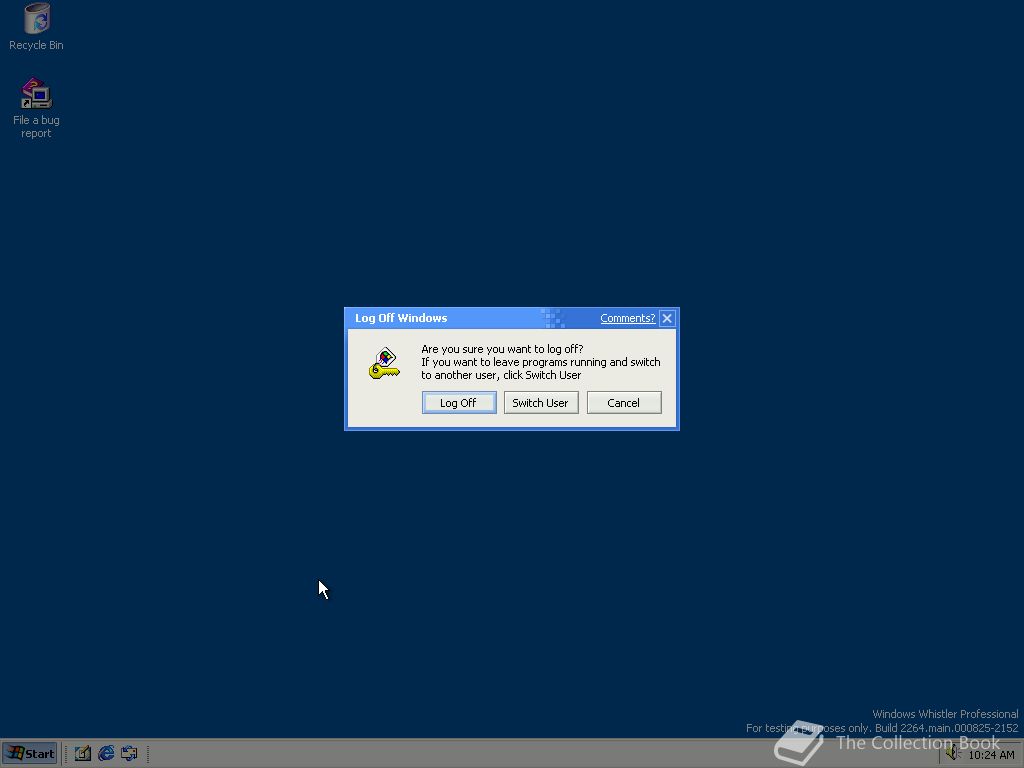Click the Show Desktop quick launch icon
The width and height of the screenshot is (1024, 768).
[x=82, y=754]
